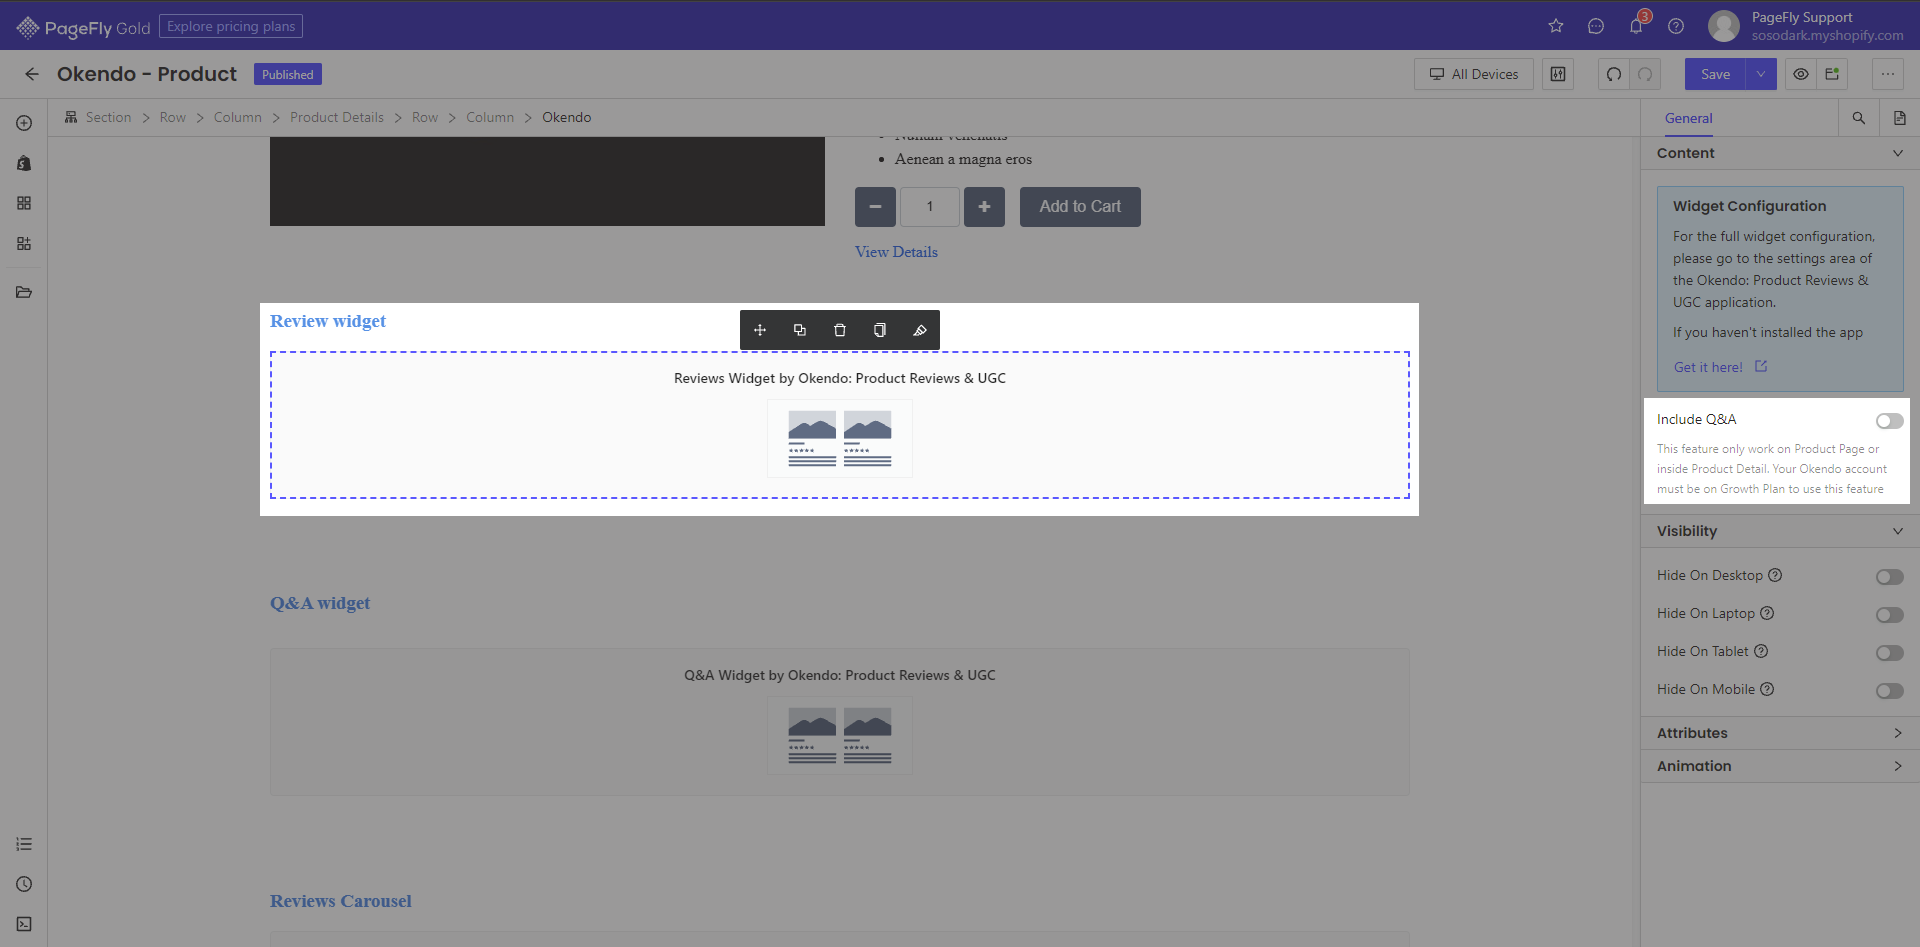Click the back arrow next to Okendo - Product
Viewport: 1920px width, 947px height.
[x=32, y=74]
